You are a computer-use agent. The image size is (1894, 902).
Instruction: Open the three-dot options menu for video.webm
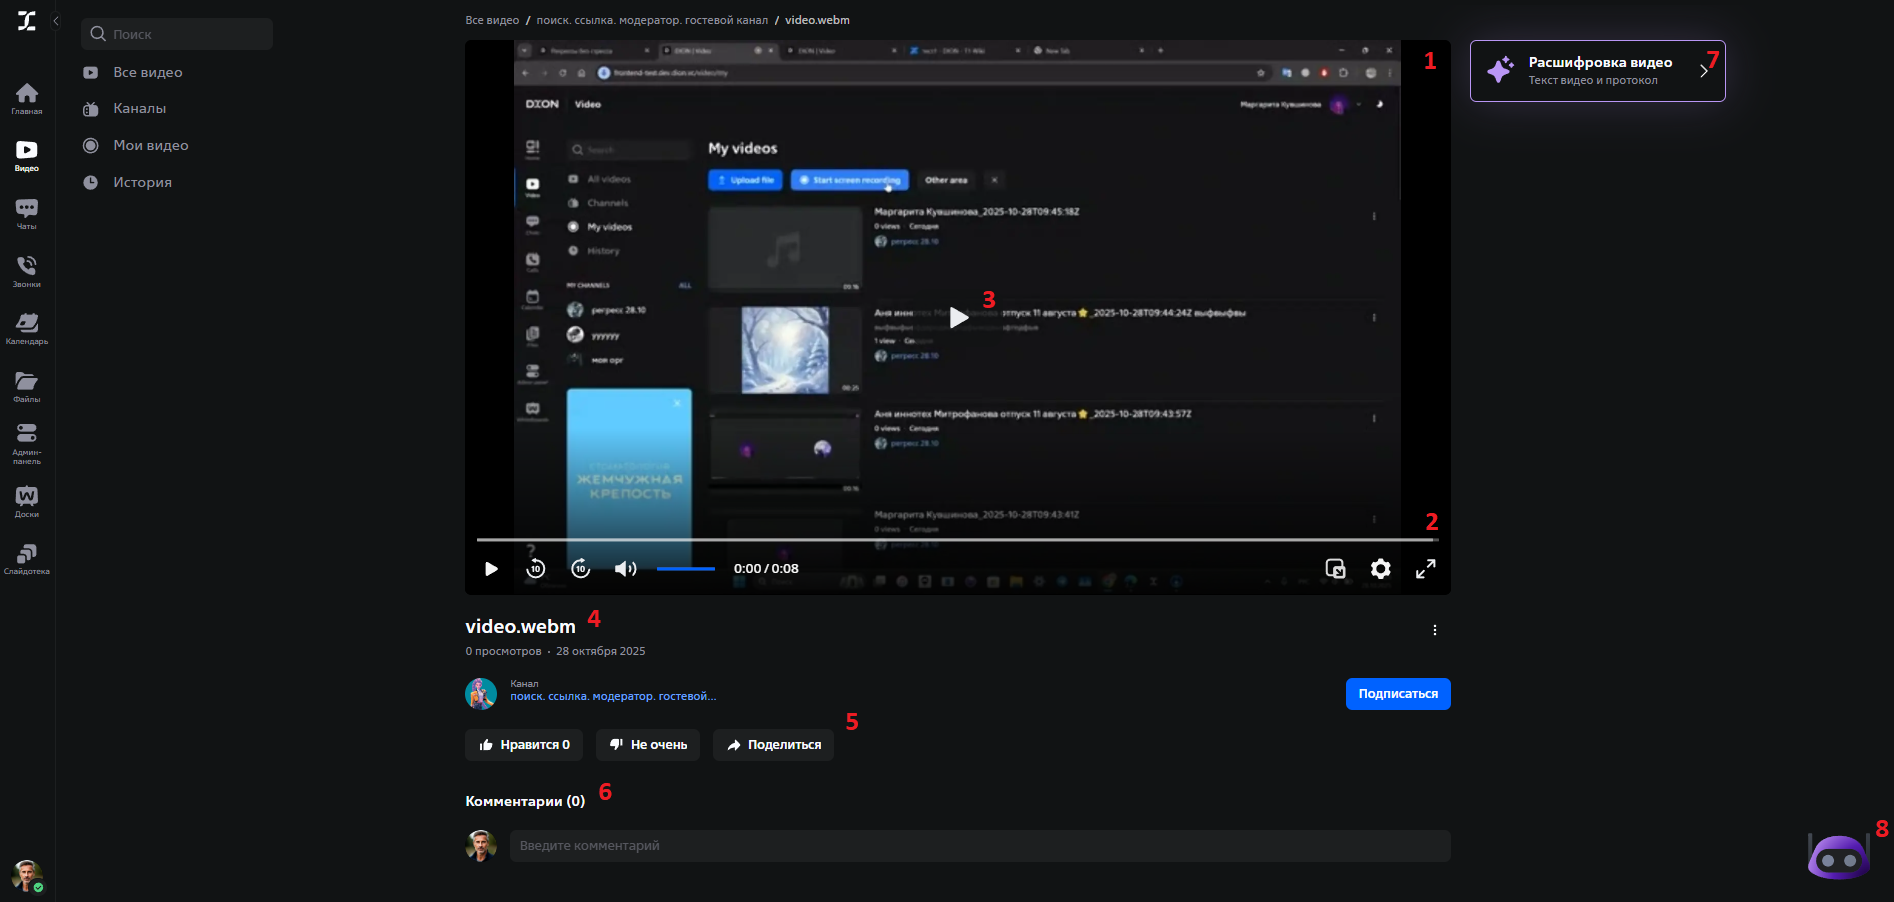[1434, 630]
